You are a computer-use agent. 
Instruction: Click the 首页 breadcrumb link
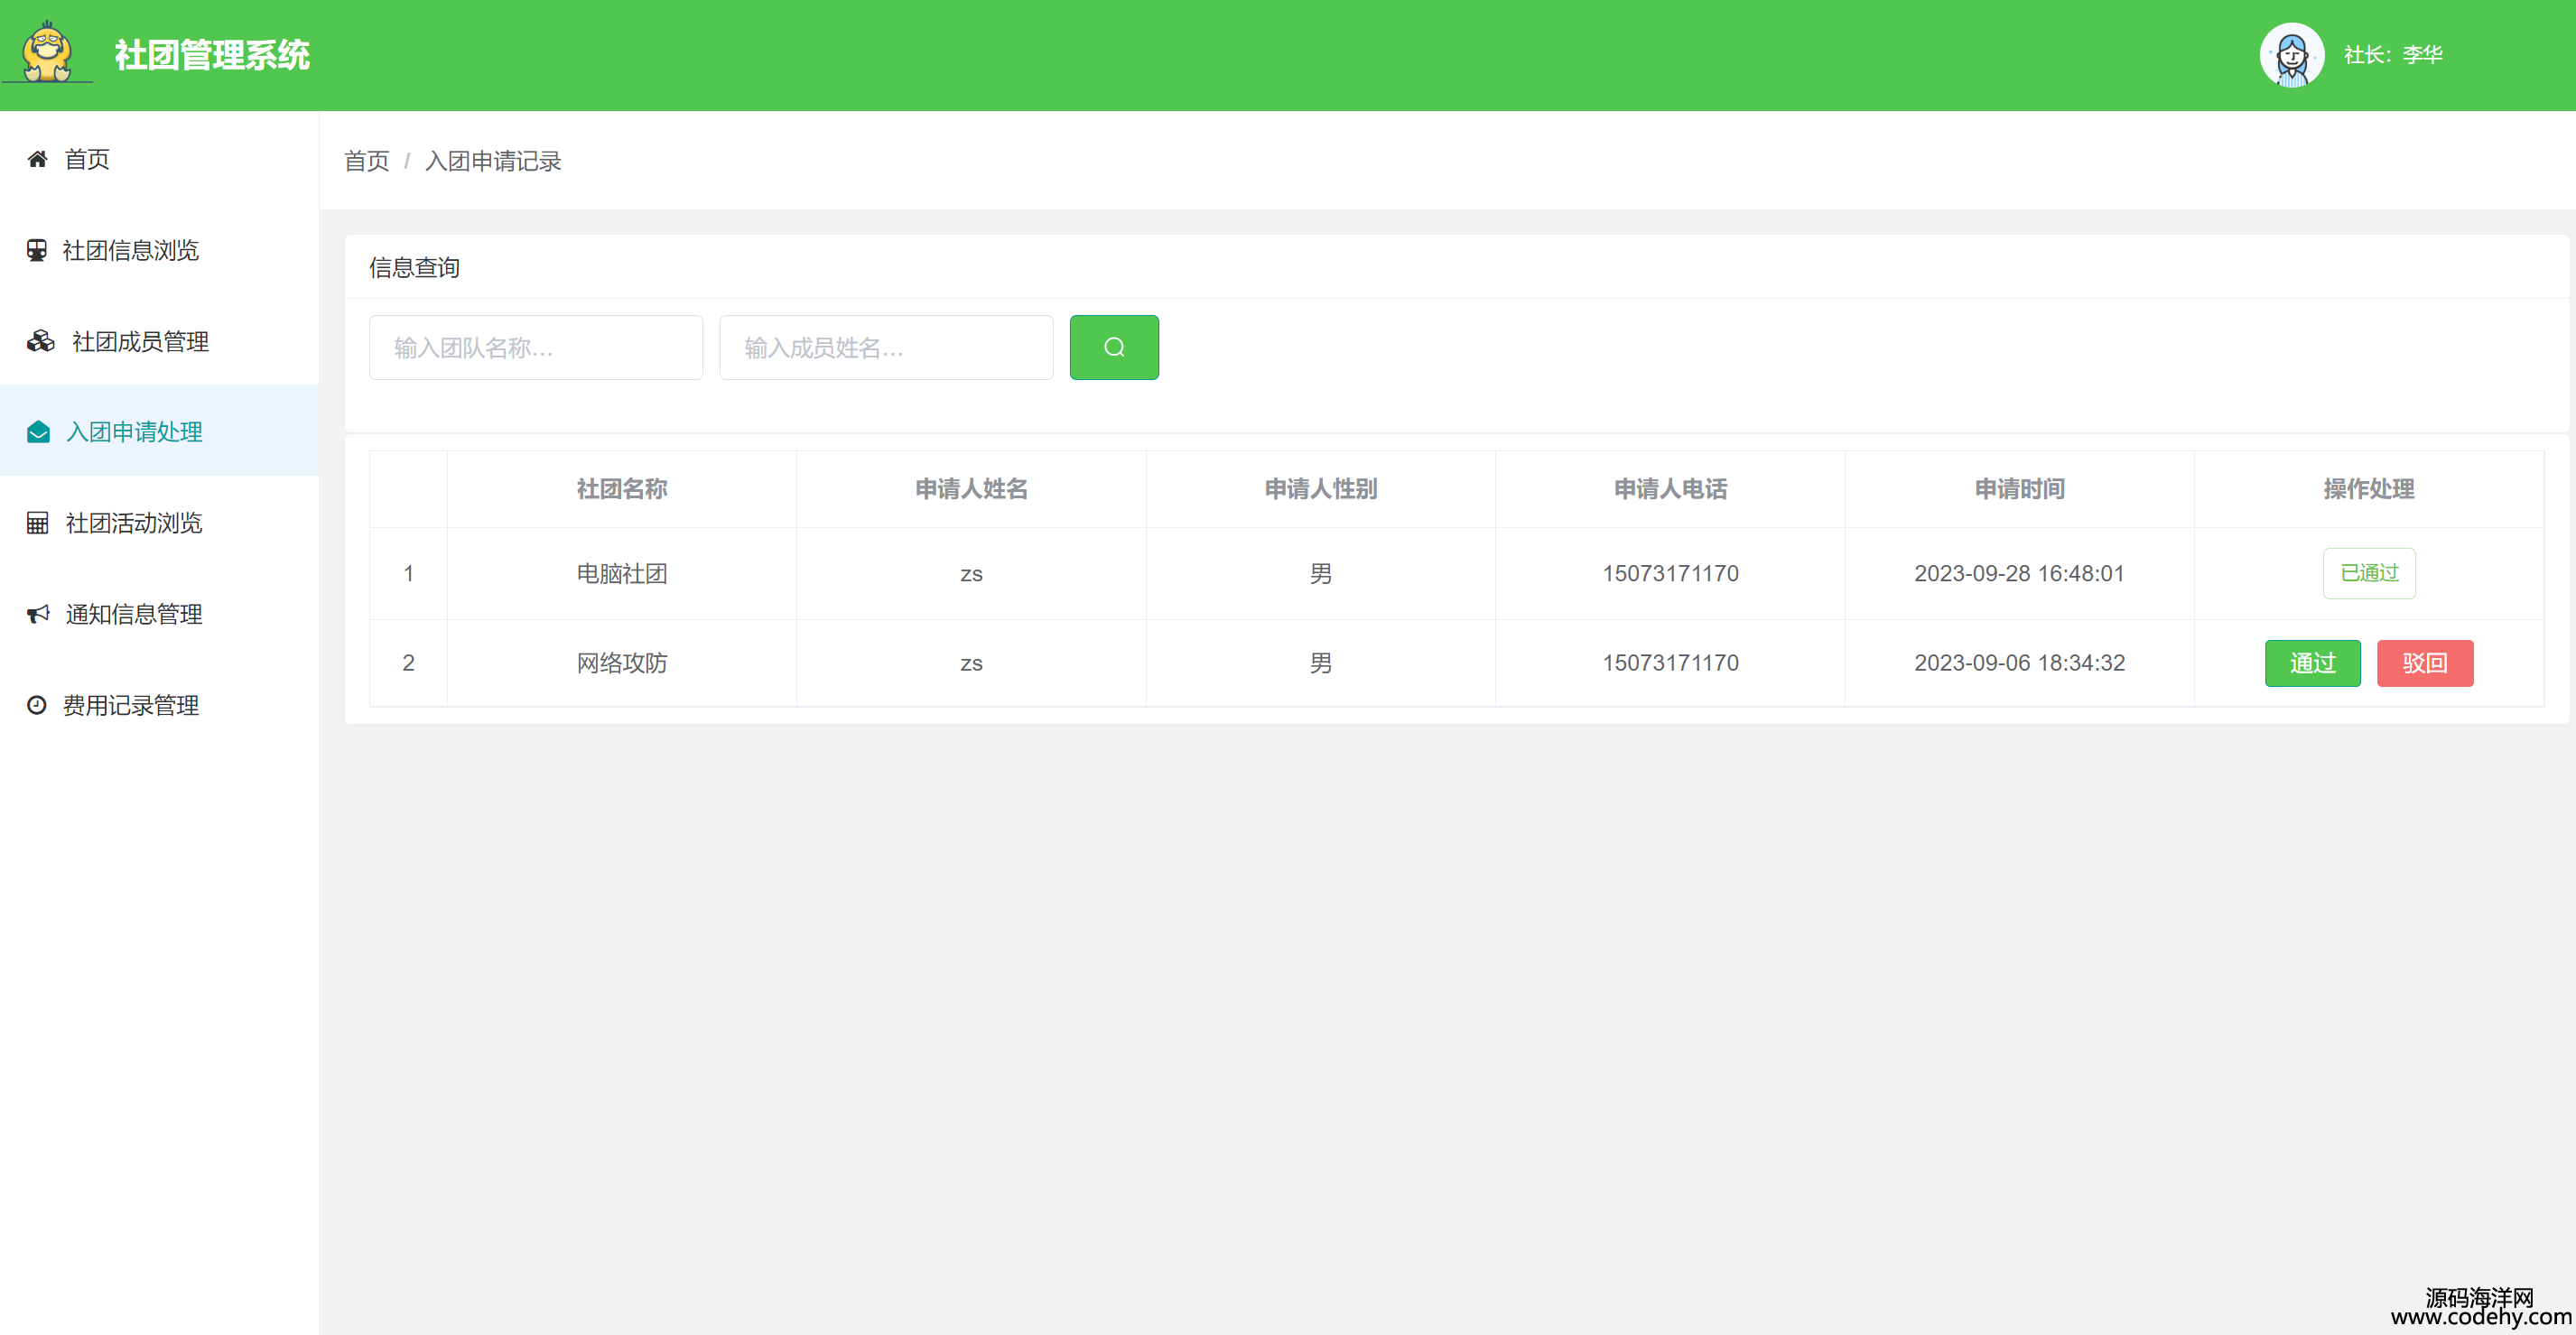tap(367, 161)
